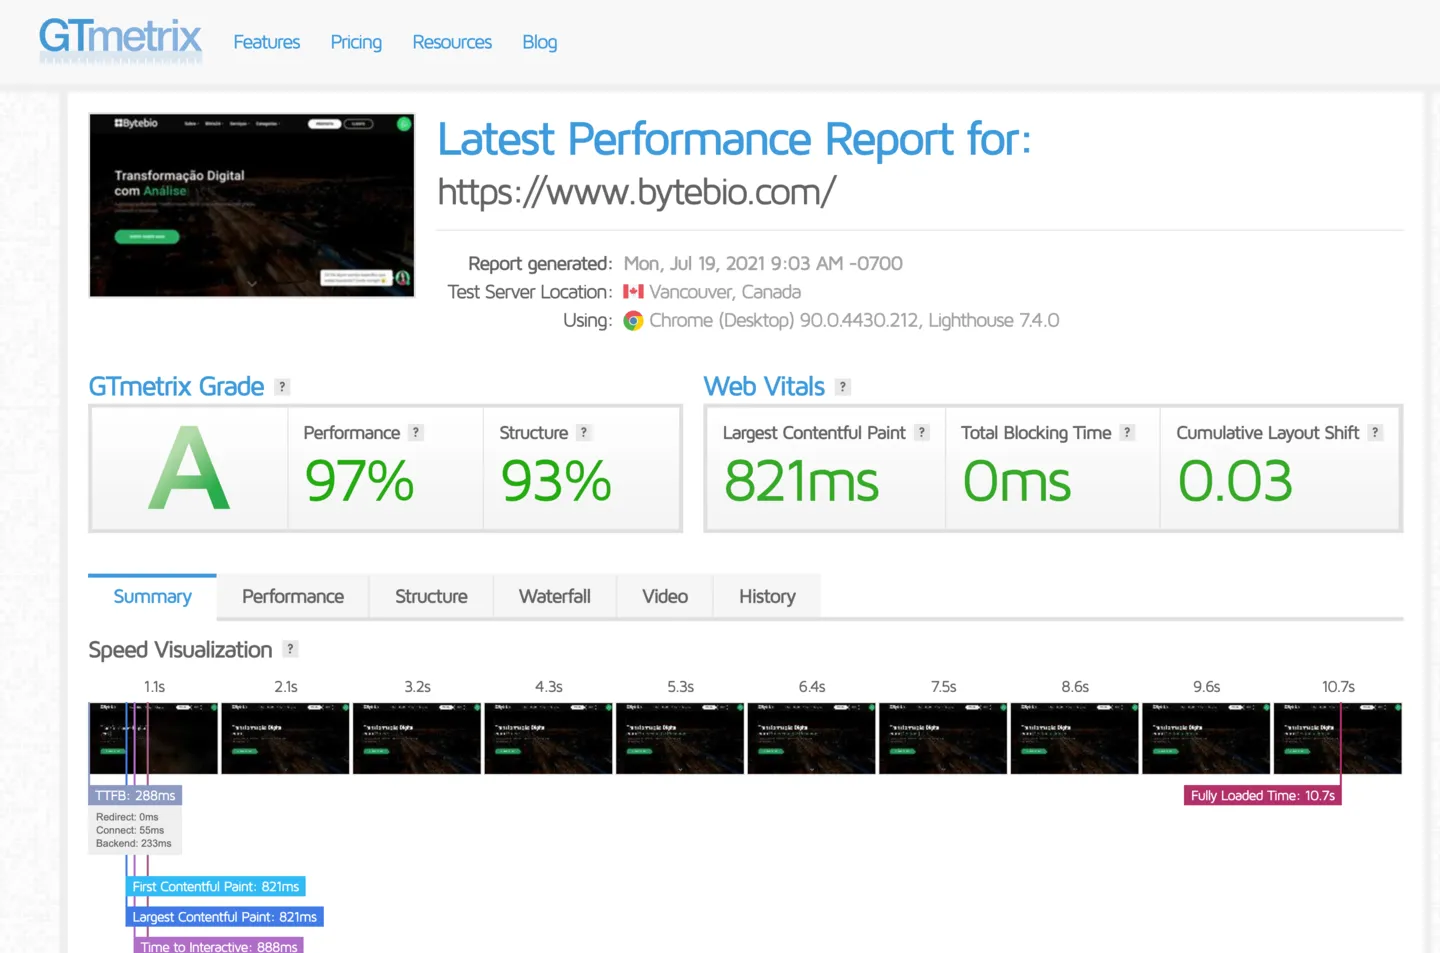1440x953 pixels.
Task: Click the 0ms Total Blocking Time value
Action: click(x=1016, y=481)
